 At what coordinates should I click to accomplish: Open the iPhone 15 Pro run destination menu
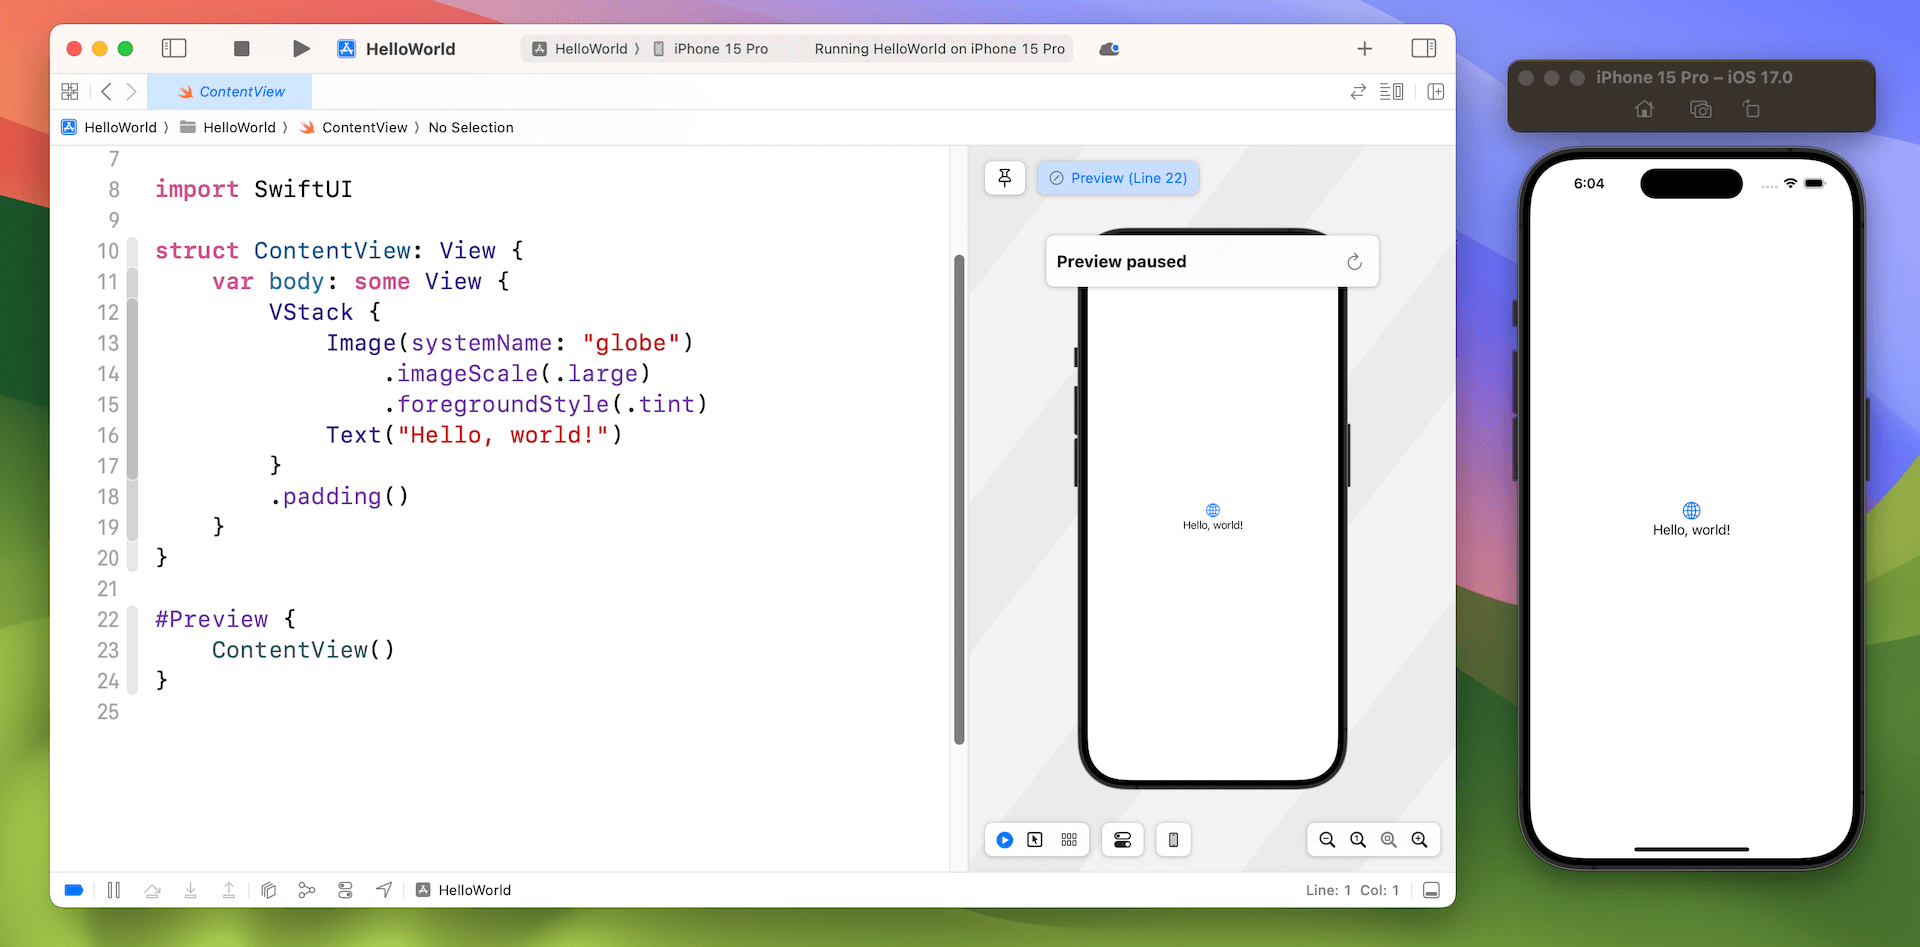[720, 49]
